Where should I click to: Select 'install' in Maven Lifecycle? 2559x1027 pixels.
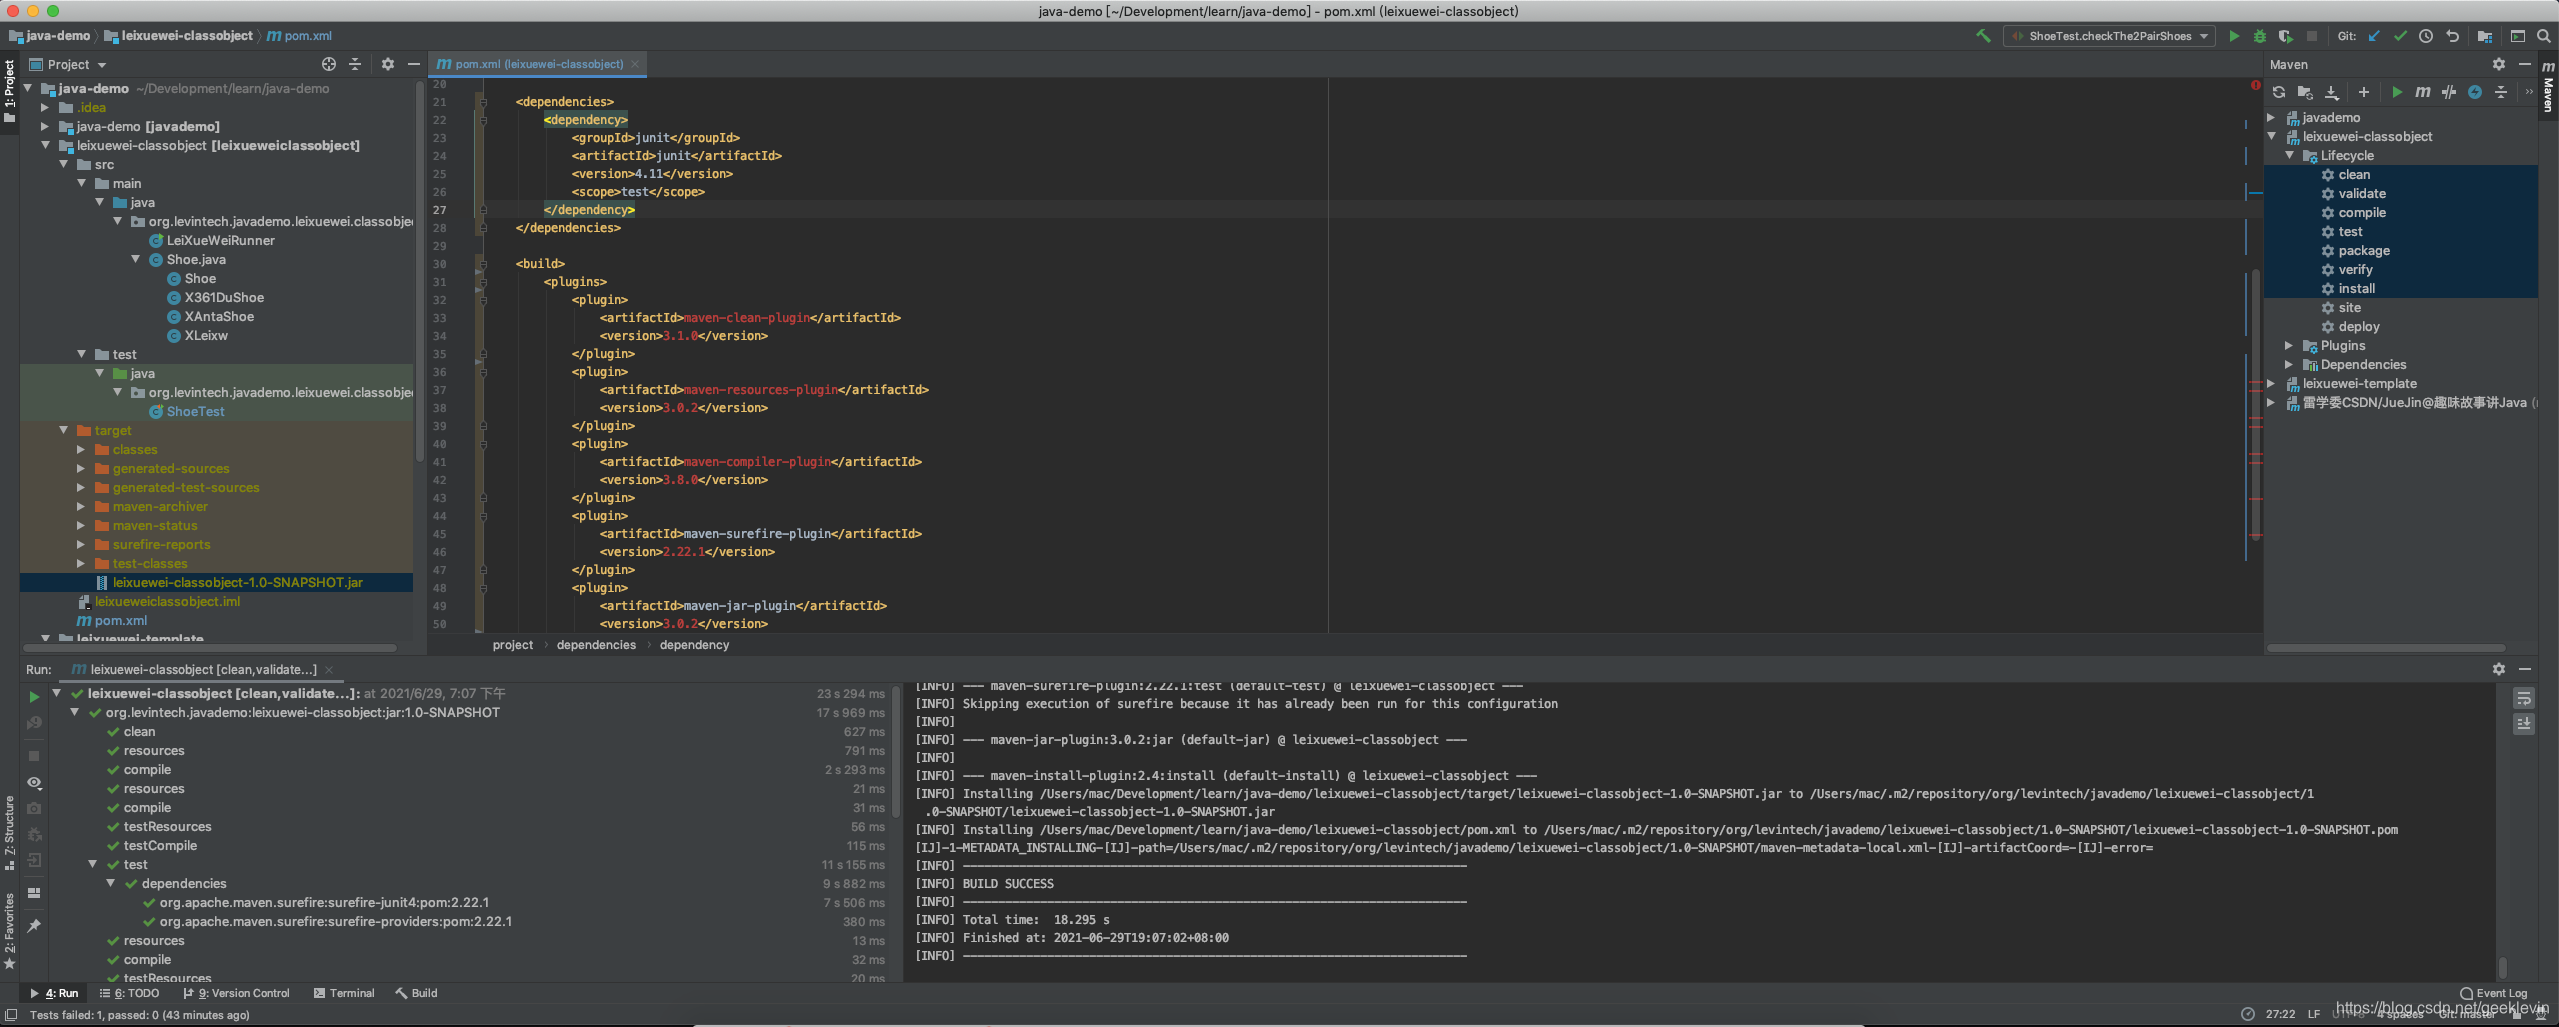coord(2357,289)
